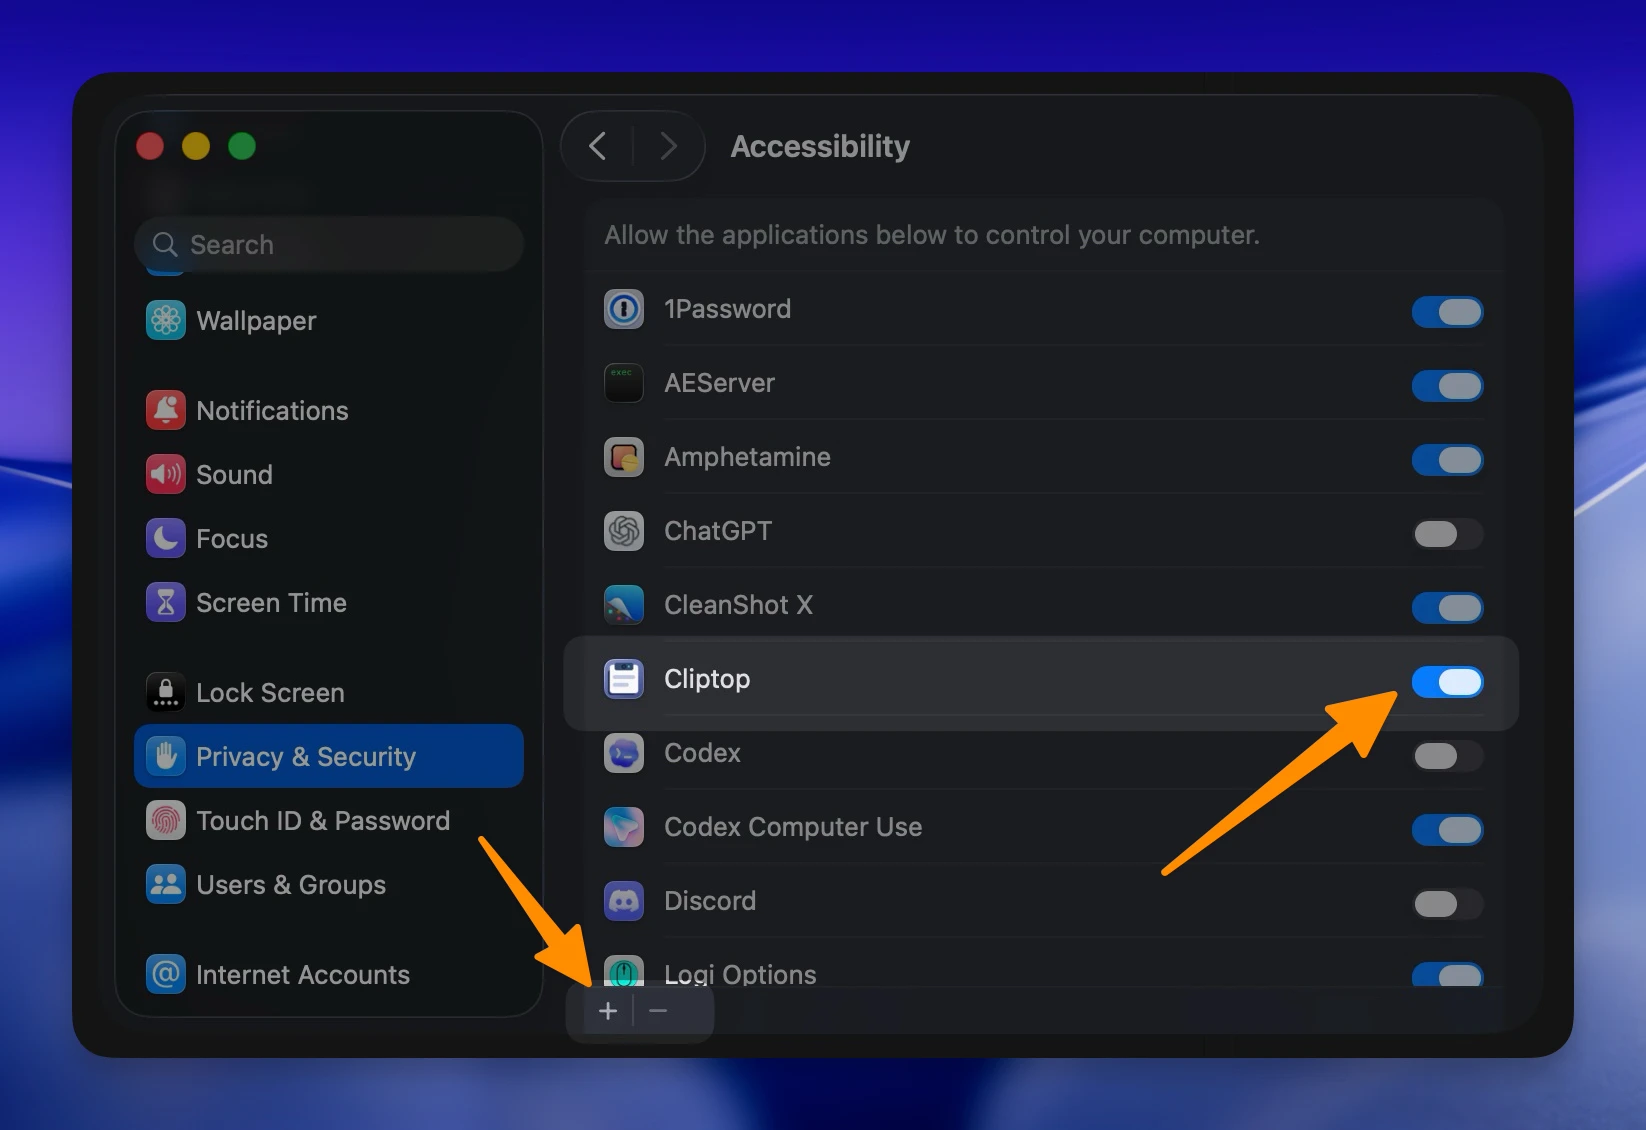Click the search magnifier icon
Screen dimensions: 1646x1130
165,244
